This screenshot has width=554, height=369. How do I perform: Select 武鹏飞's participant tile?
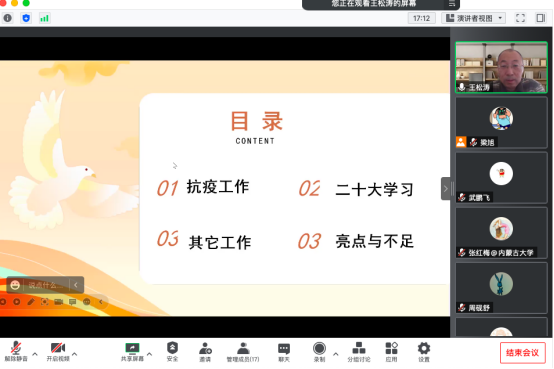click(x=501, y=178)
